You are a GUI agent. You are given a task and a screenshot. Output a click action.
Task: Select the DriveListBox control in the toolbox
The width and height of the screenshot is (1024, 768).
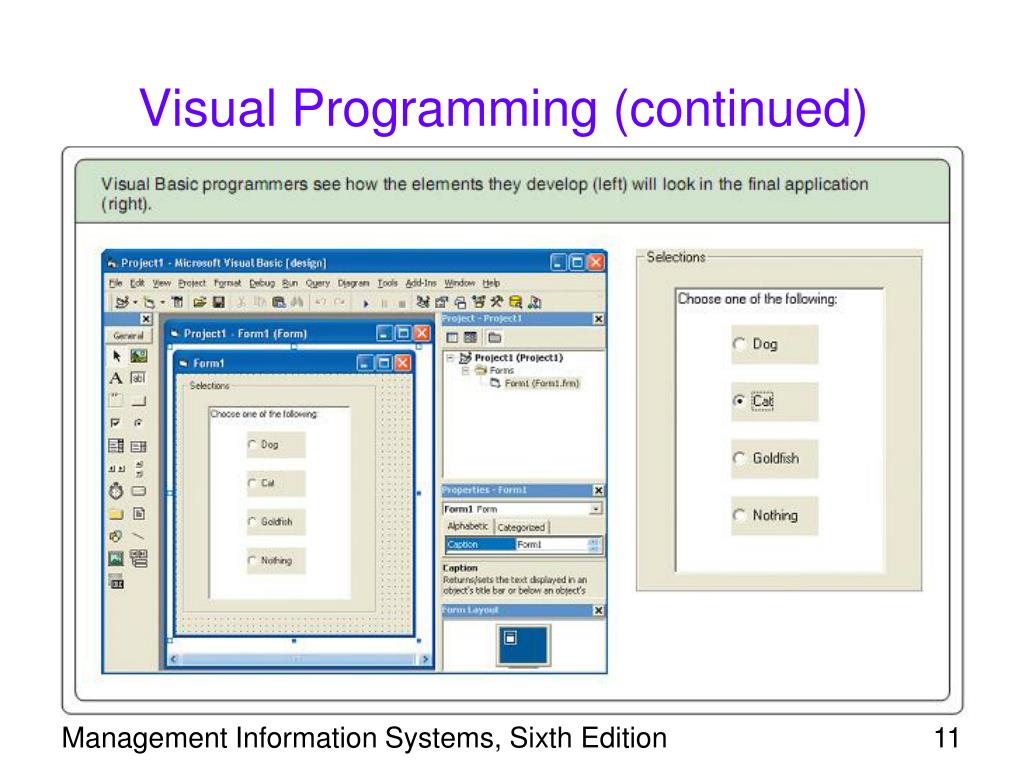pos(138,490)
